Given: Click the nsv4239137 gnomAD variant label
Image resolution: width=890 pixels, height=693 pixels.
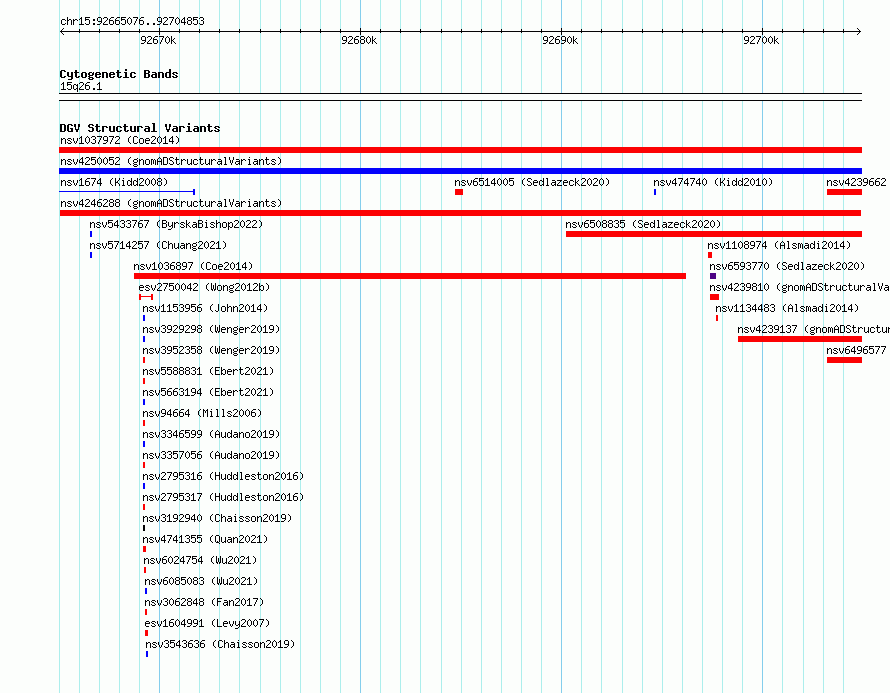Looking at the screenshot, I should [x=813, y=329].
